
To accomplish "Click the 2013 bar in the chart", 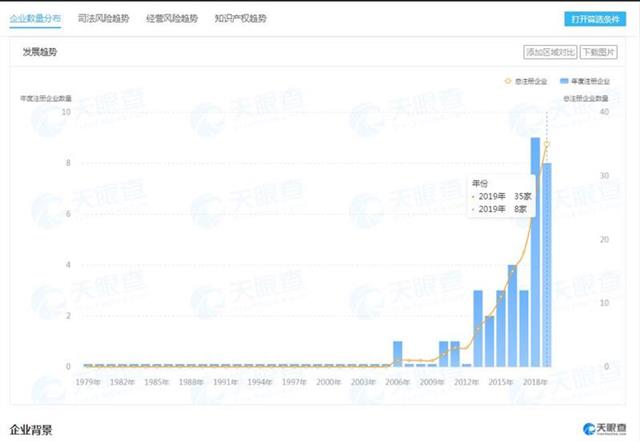I will 478,328.
